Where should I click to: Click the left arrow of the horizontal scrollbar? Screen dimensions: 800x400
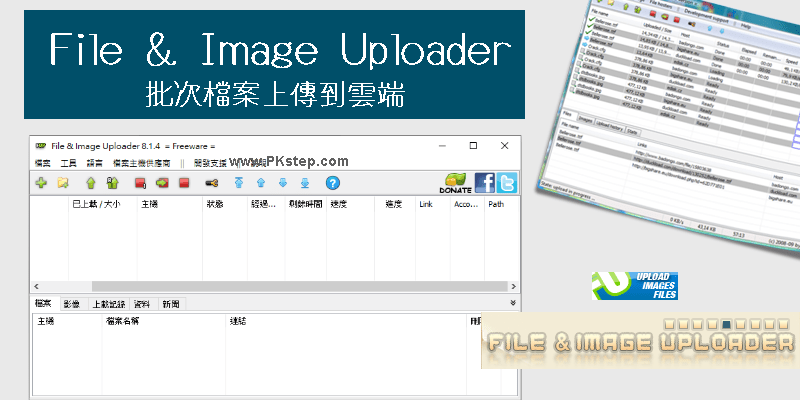click(36, 286)
